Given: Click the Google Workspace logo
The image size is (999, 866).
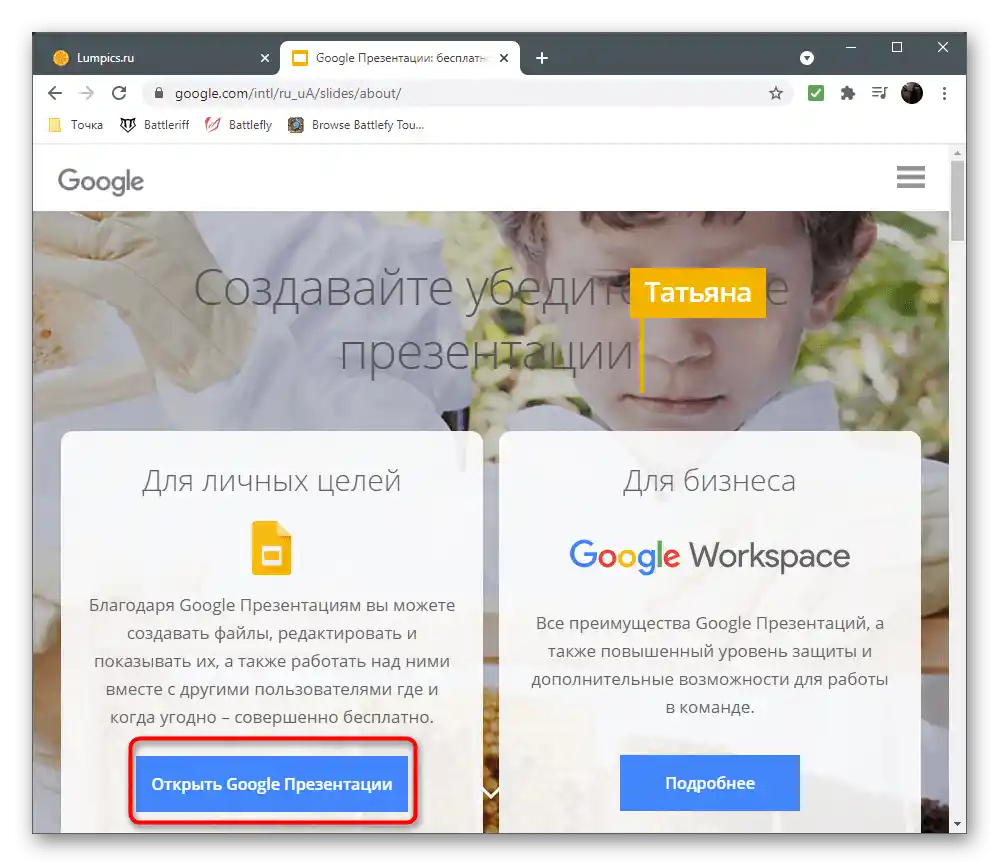Looking at the screenshot, I should pos(710,556).
